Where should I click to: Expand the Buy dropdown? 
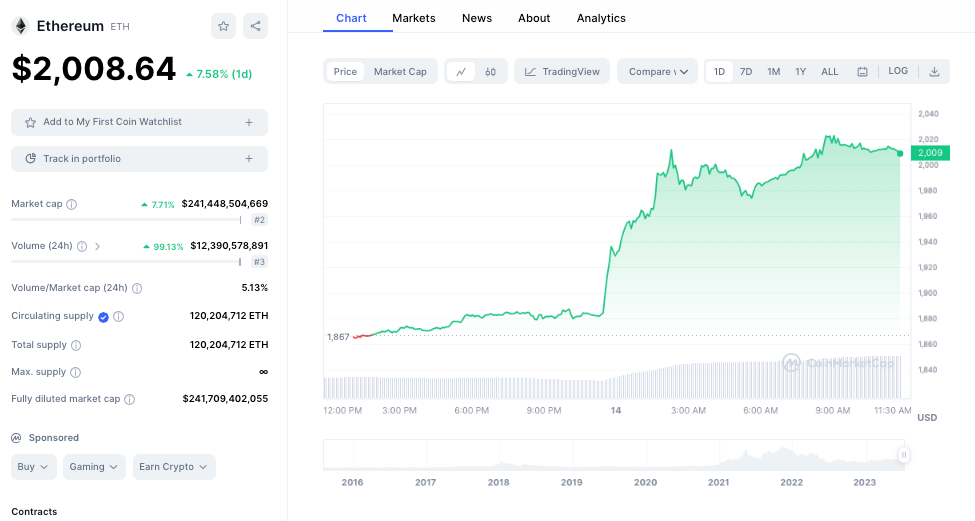[x=34, y=467]
